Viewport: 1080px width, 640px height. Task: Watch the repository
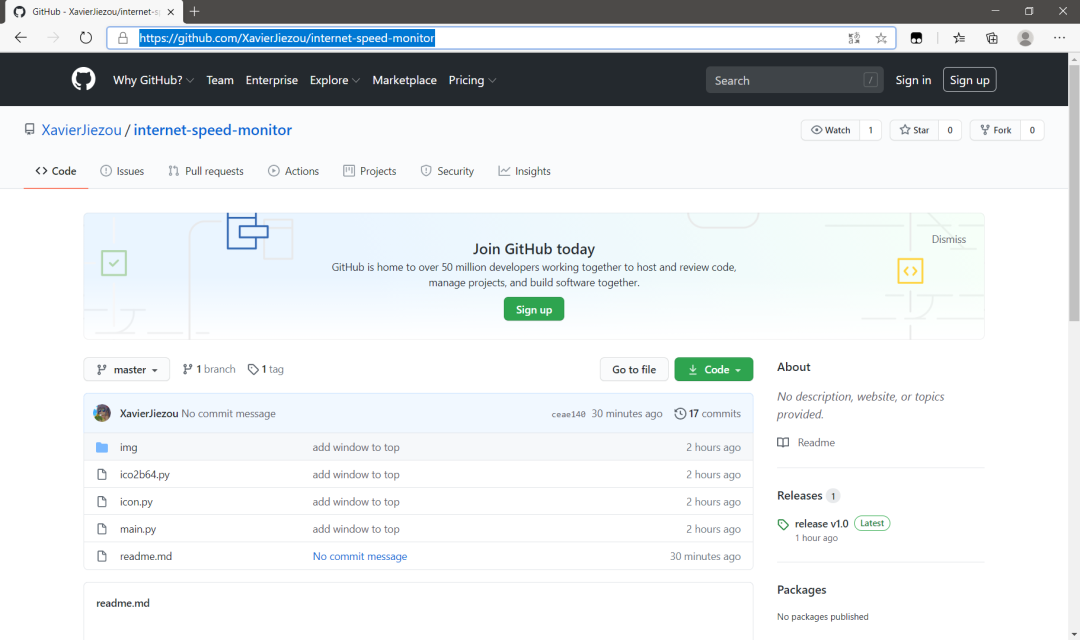click(830, 130)
